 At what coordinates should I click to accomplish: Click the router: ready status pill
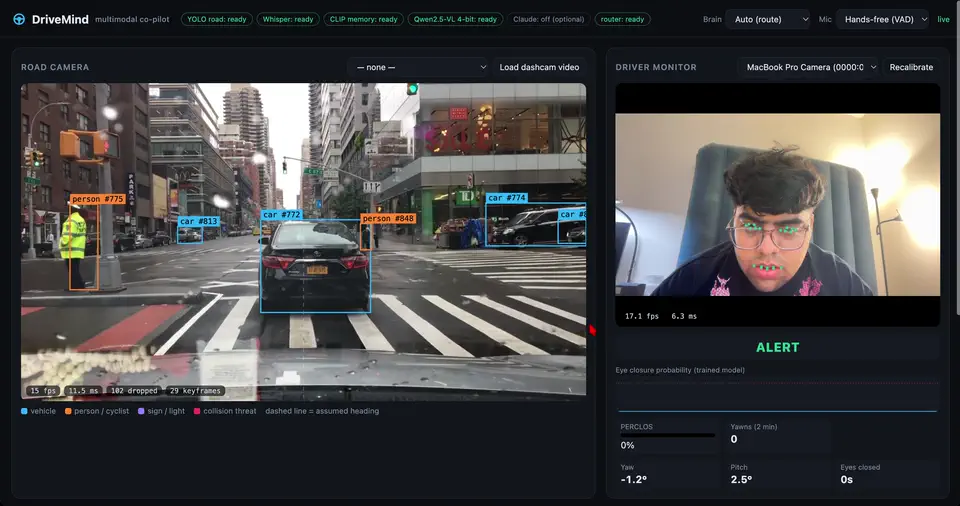tap(622, 20)
